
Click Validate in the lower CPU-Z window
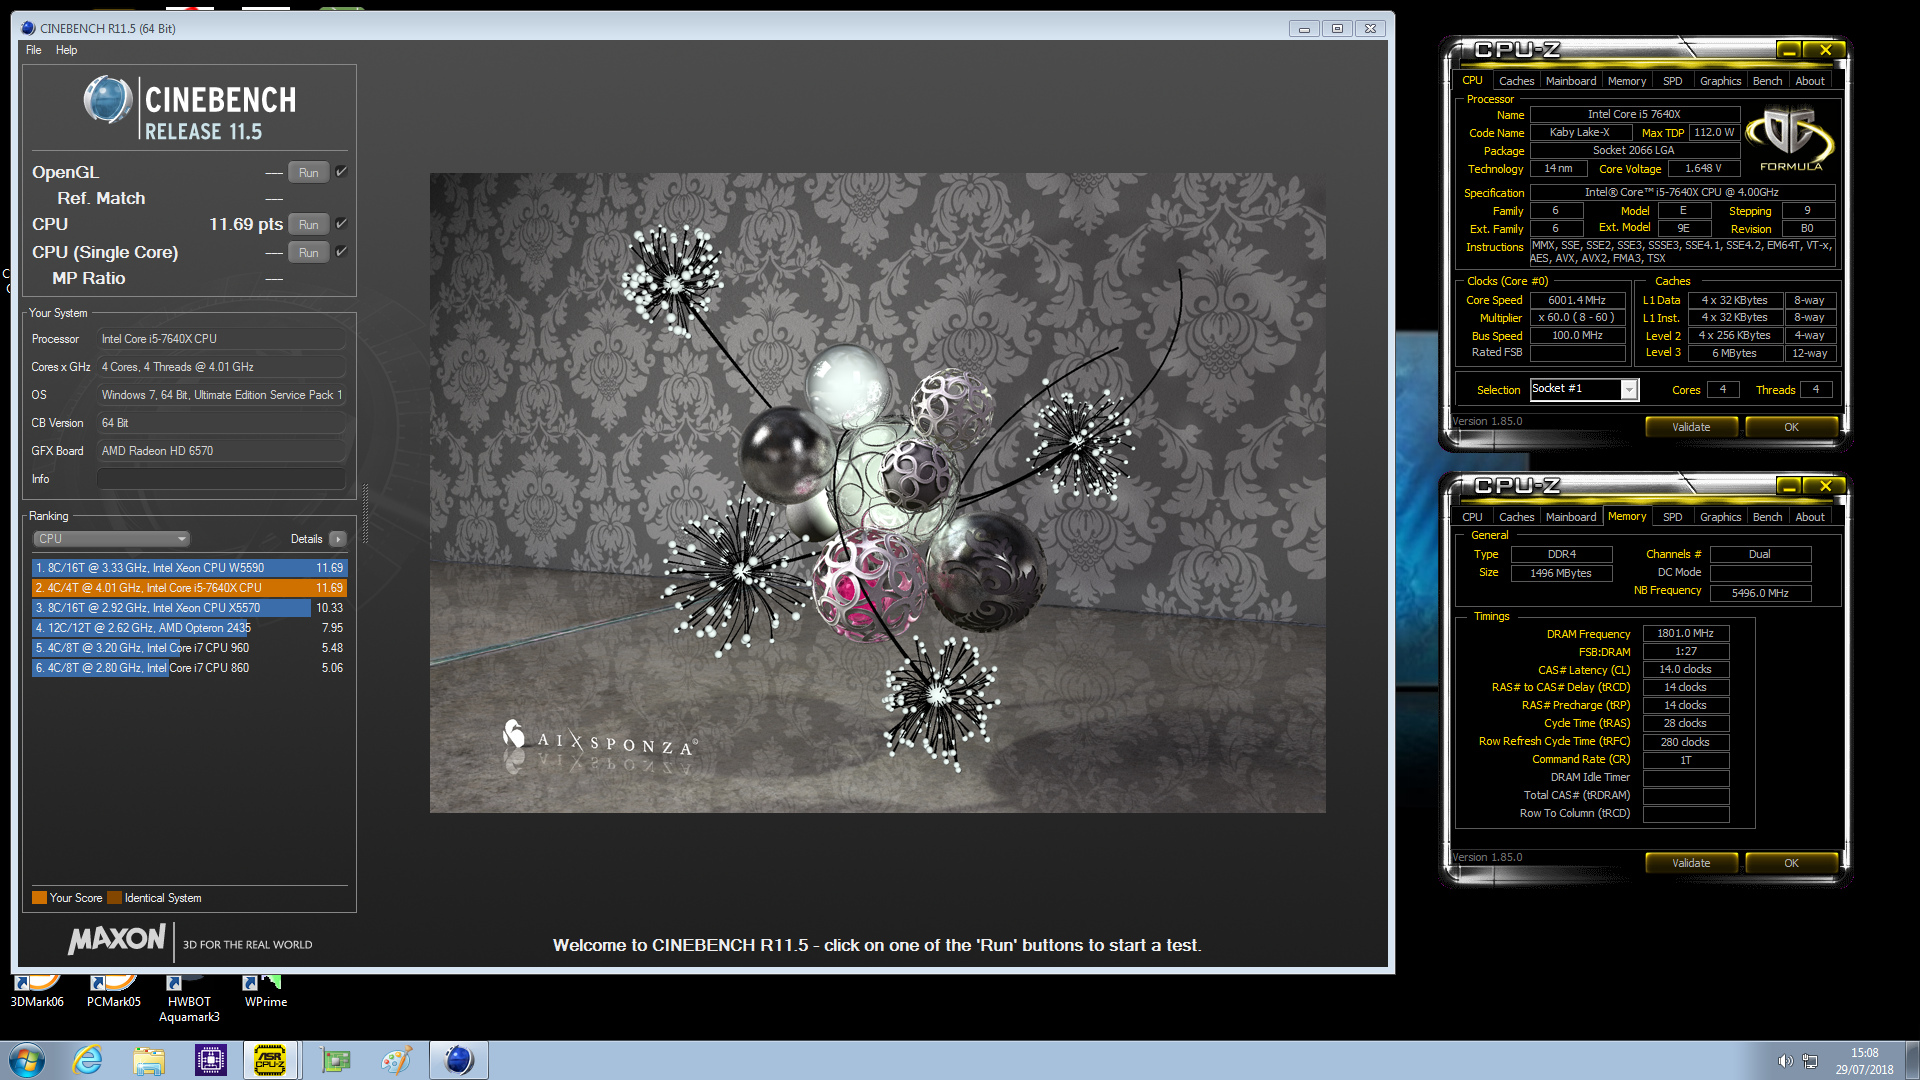coord(1691,863)
